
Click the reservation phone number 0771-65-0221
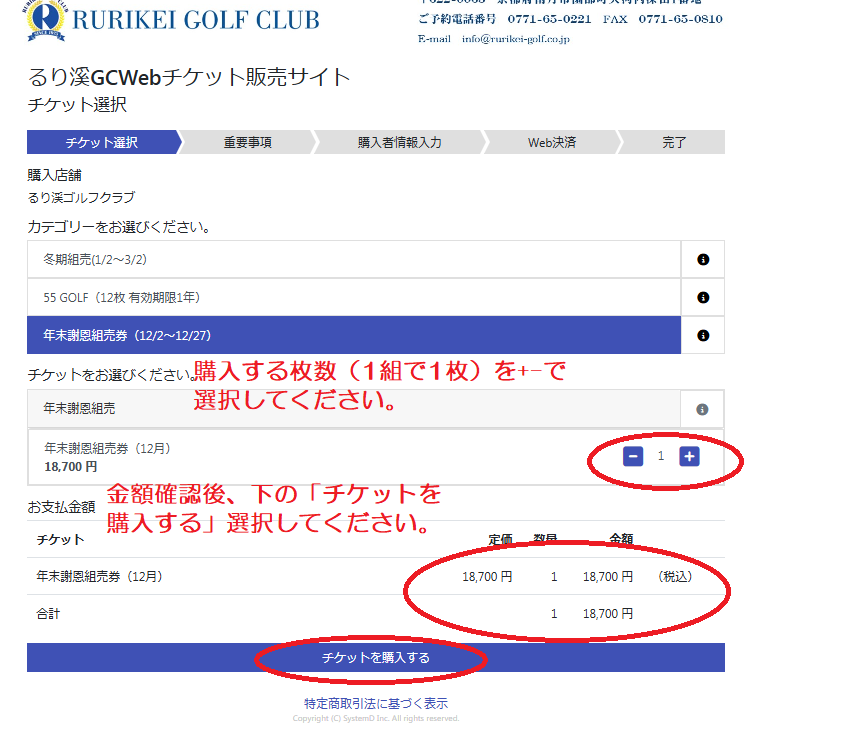[549, 19]
